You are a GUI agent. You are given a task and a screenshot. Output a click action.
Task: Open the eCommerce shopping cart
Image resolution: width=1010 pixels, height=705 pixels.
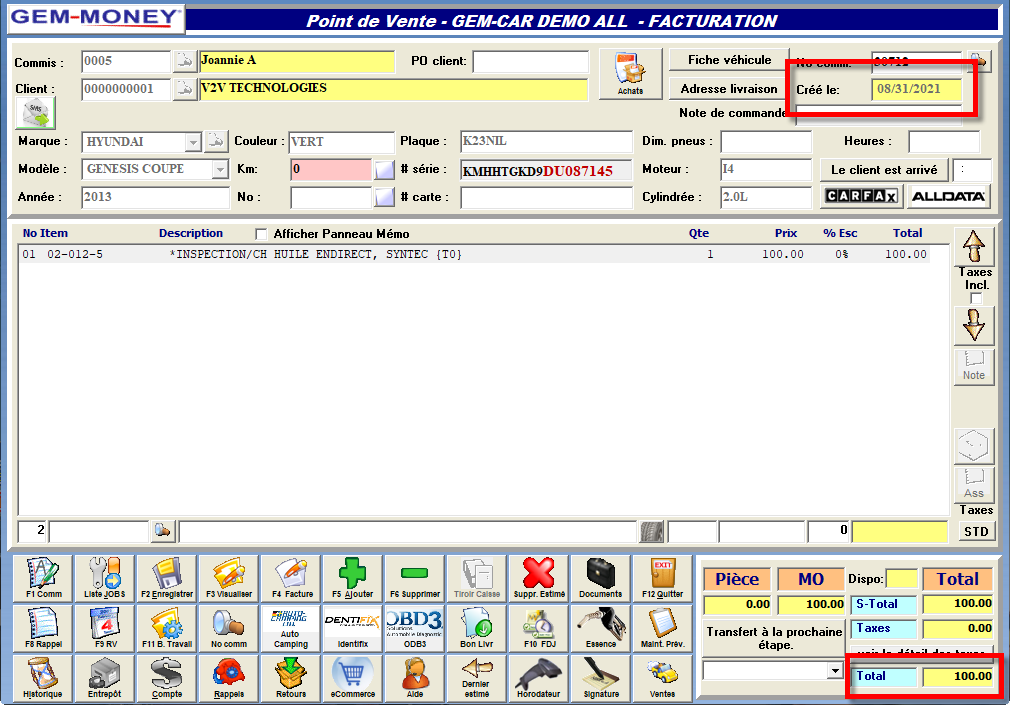[x=352, y=678]
